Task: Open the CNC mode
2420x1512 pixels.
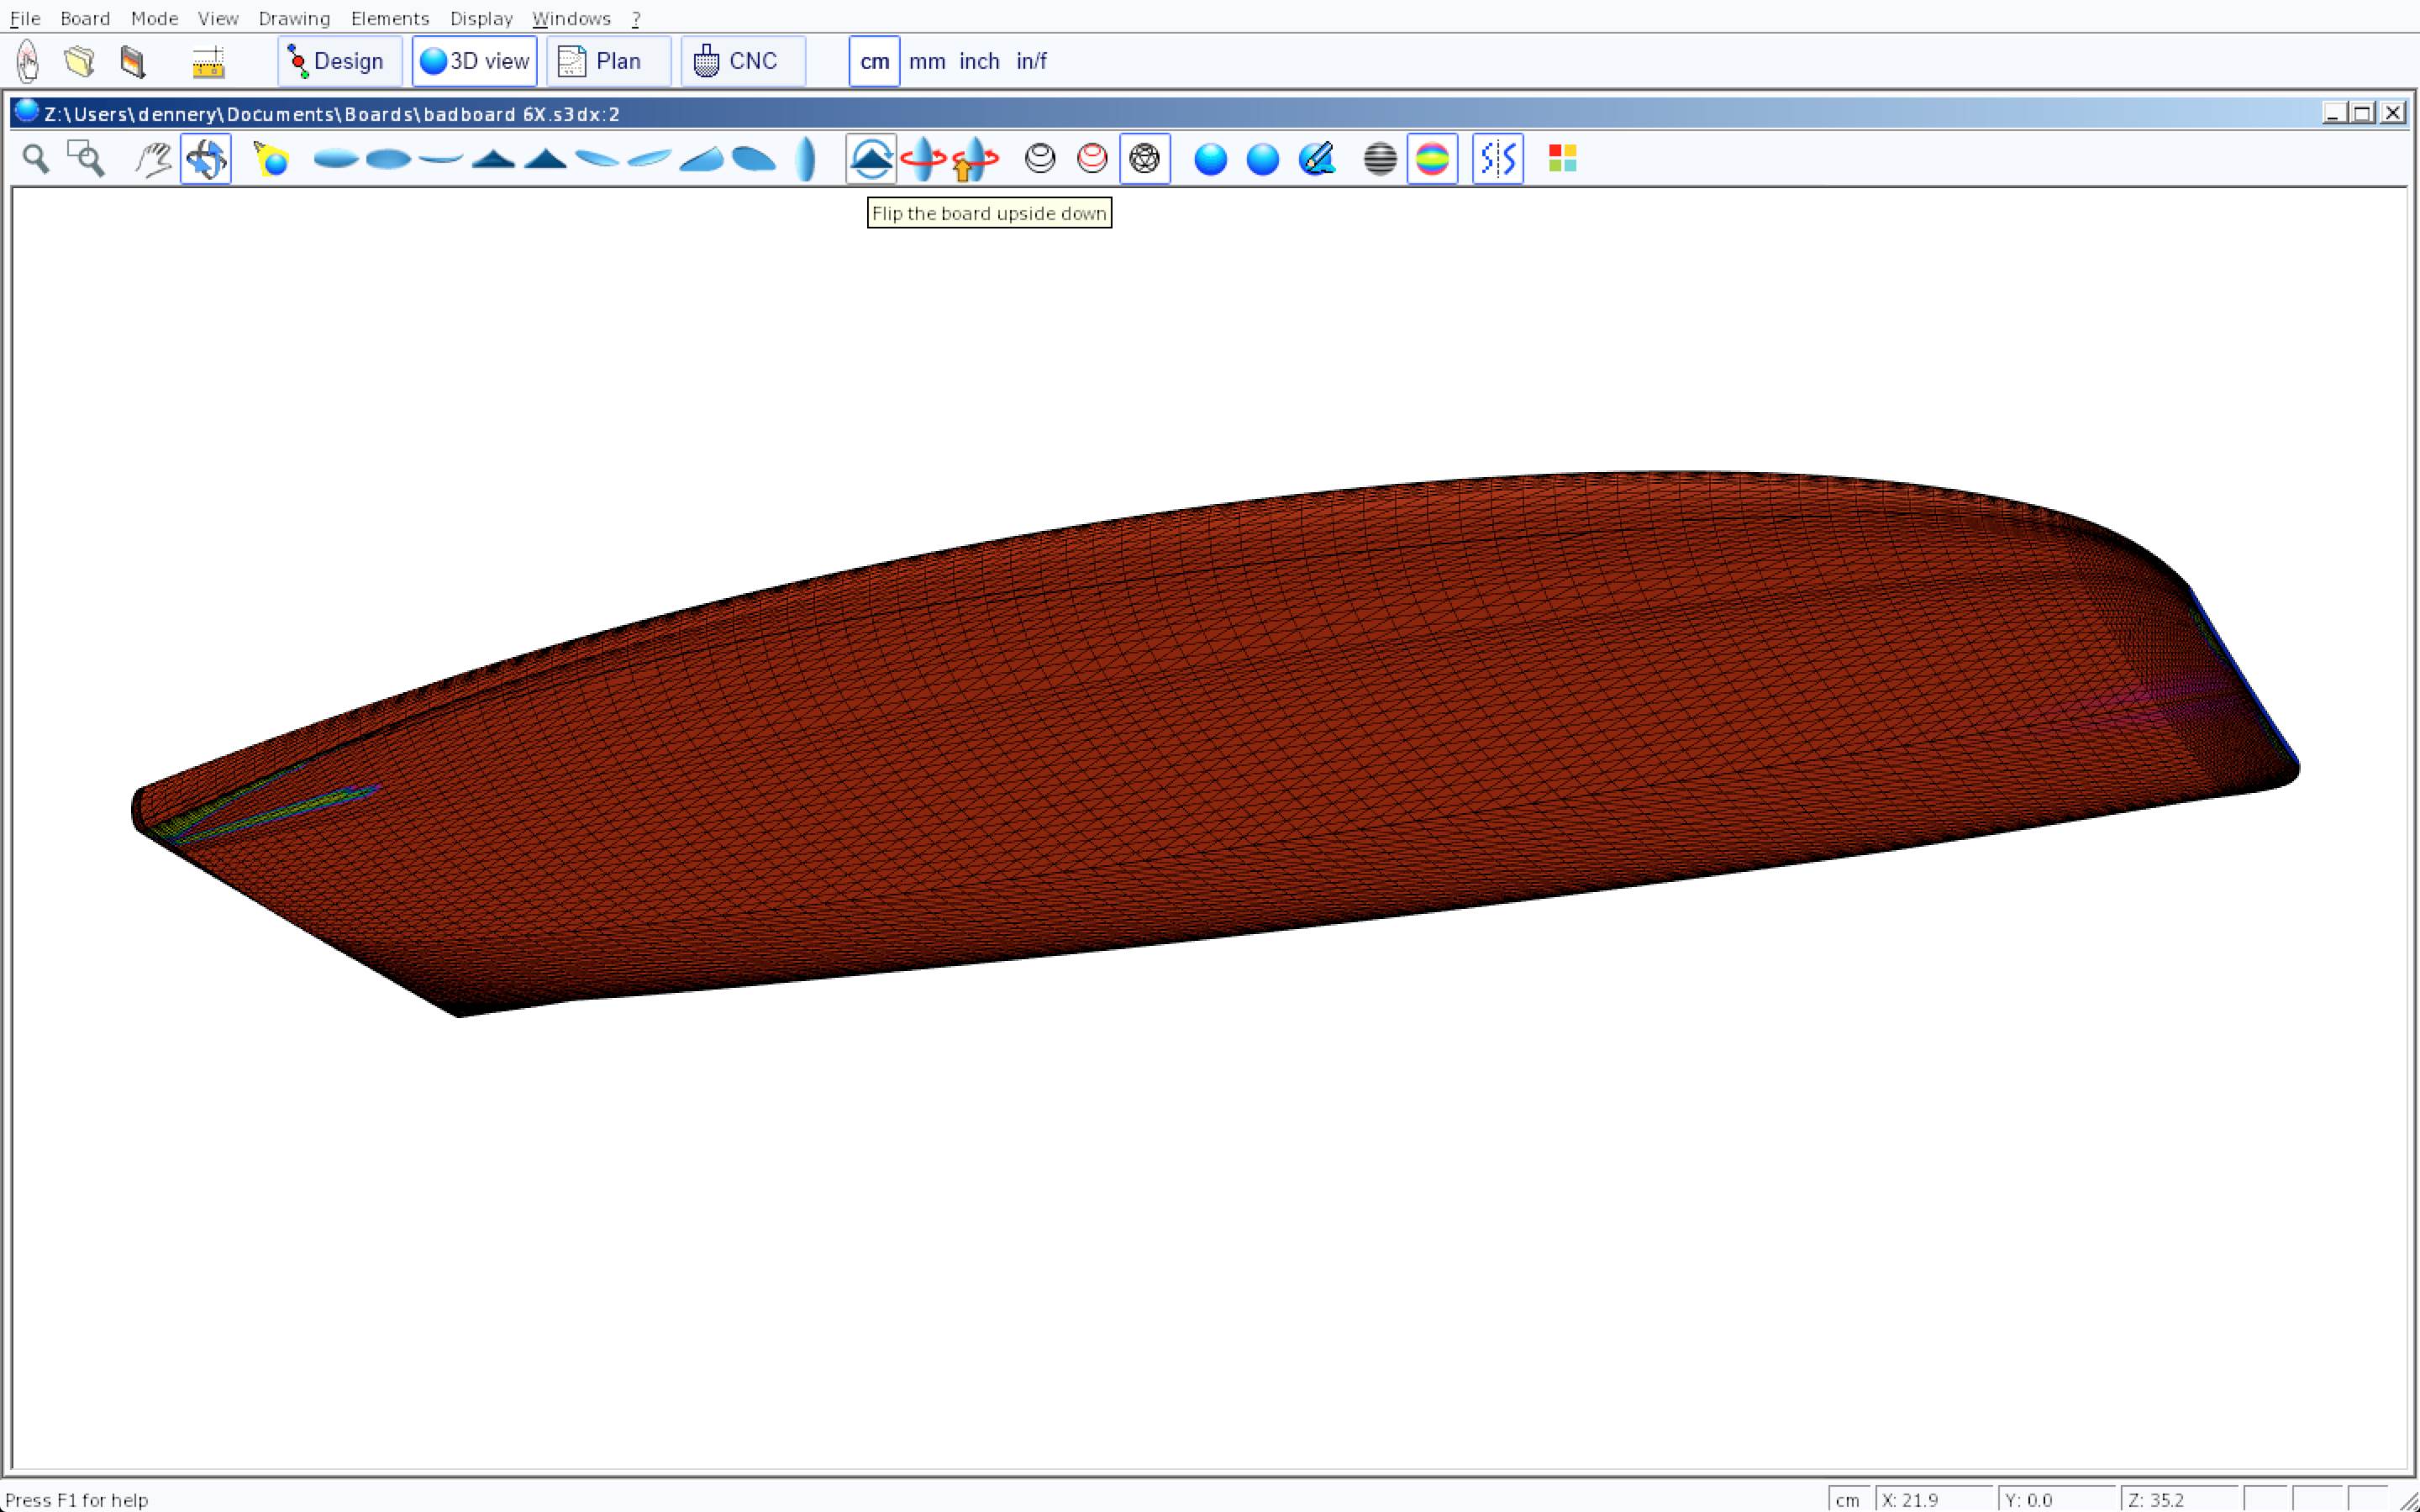Action: point(742,61)
